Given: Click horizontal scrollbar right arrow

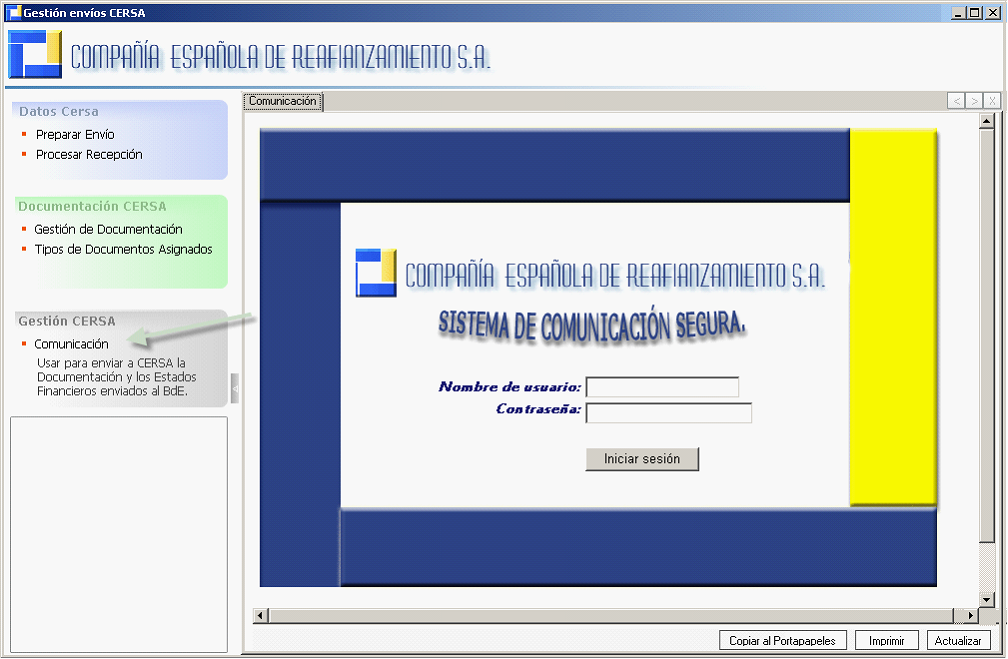Looking at the screenshot, I should (x=971, y=615).
